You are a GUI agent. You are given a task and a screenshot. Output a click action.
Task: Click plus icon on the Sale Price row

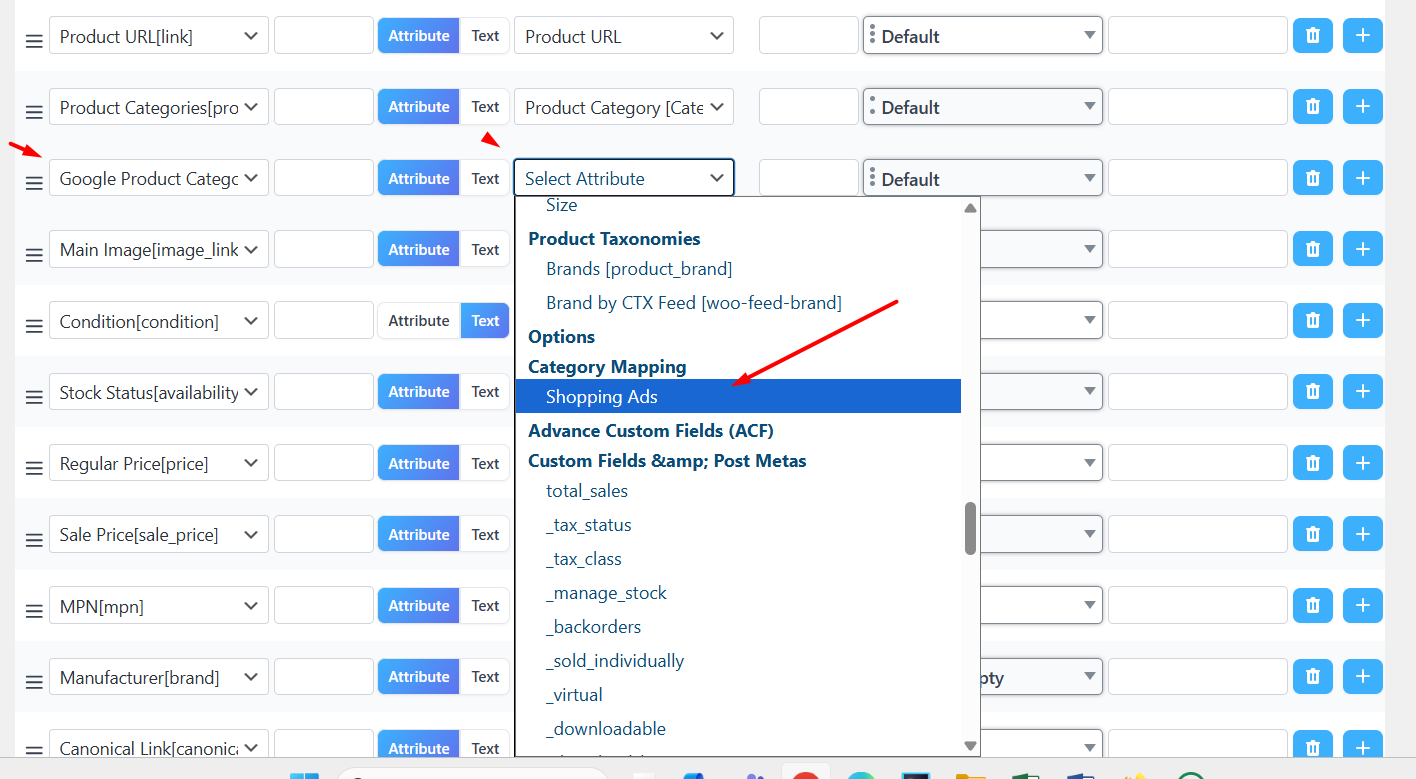point(1362,535)
